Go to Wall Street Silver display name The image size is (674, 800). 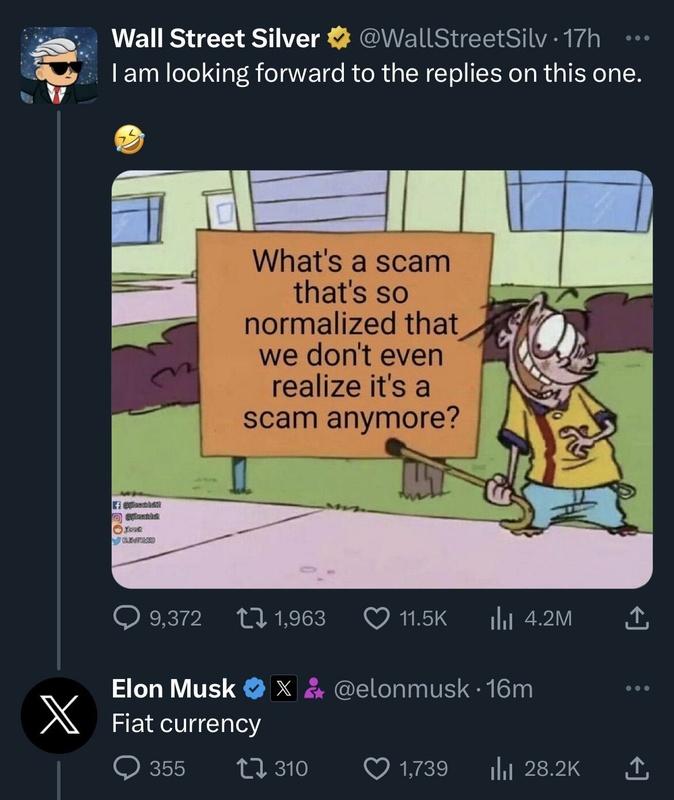click(x=216, y=40)
